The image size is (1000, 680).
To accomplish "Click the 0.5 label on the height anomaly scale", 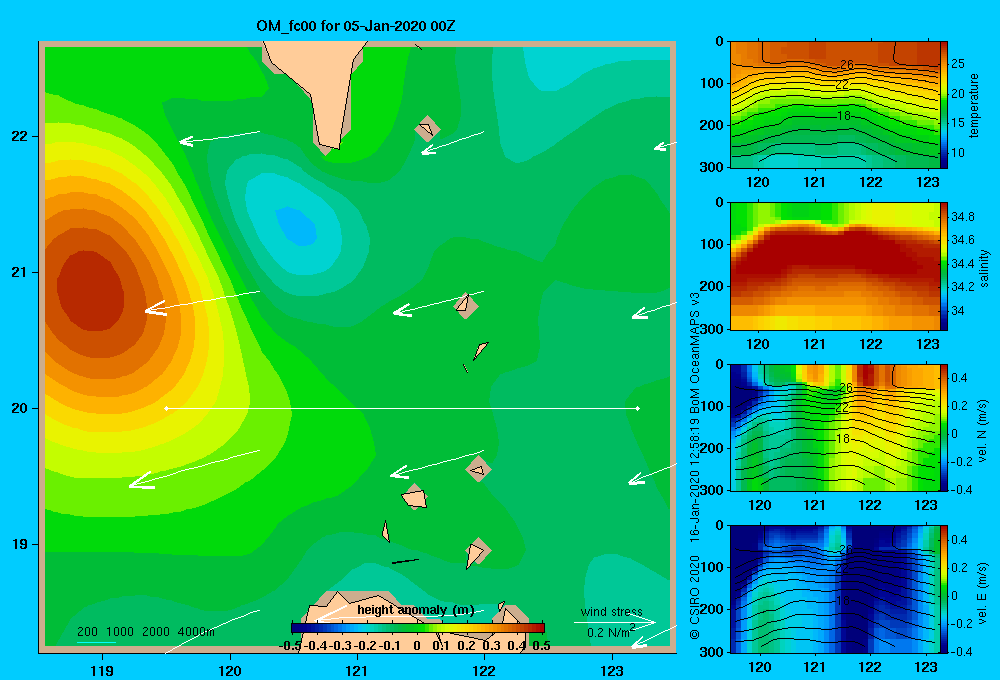I will [541, 646].
